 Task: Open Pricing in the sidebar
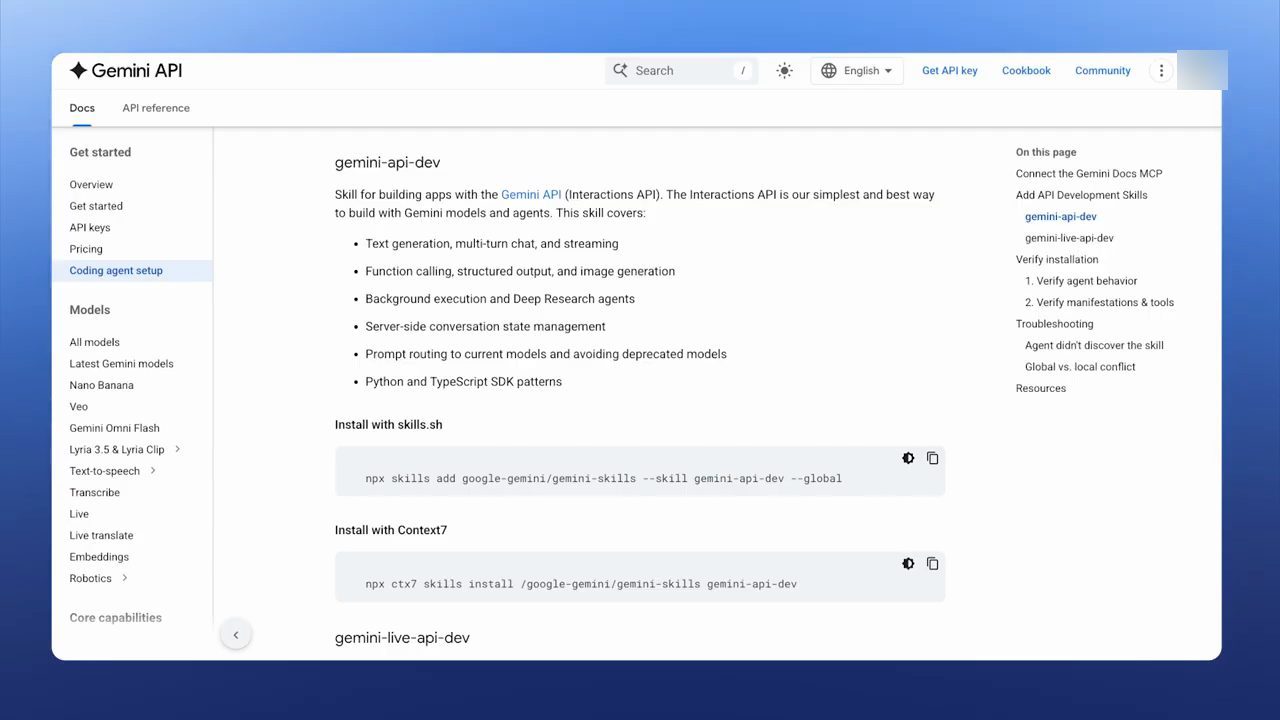[86, 249]
